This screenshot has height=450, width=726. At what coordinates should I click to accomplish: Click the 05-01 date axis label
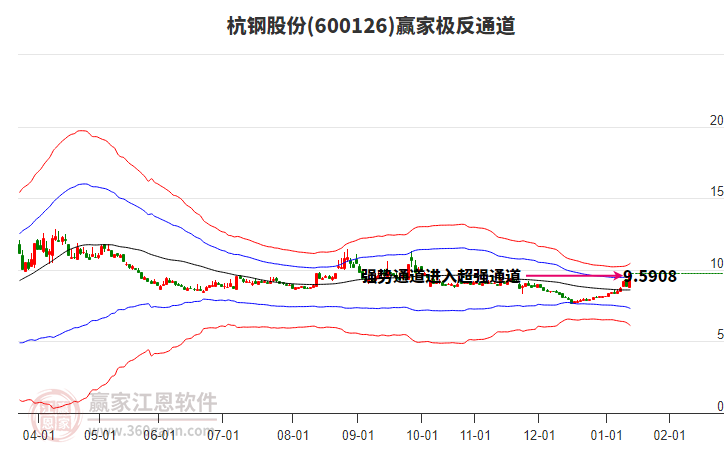click(x=100, y=435)
